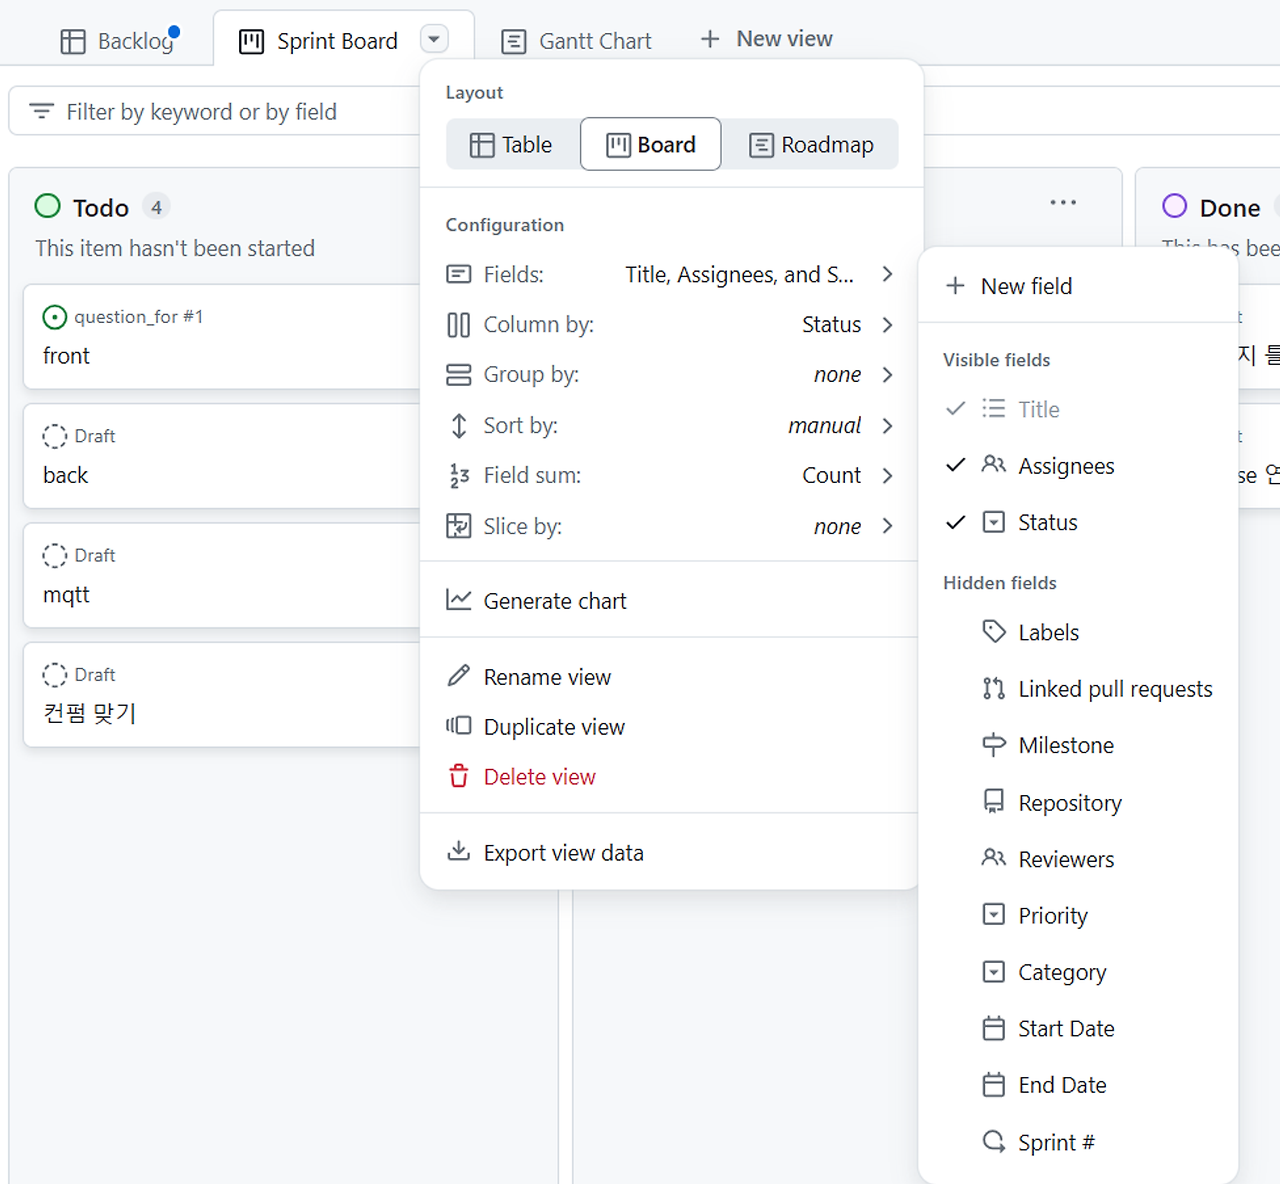Uncheck the Status visible field

1078,522
